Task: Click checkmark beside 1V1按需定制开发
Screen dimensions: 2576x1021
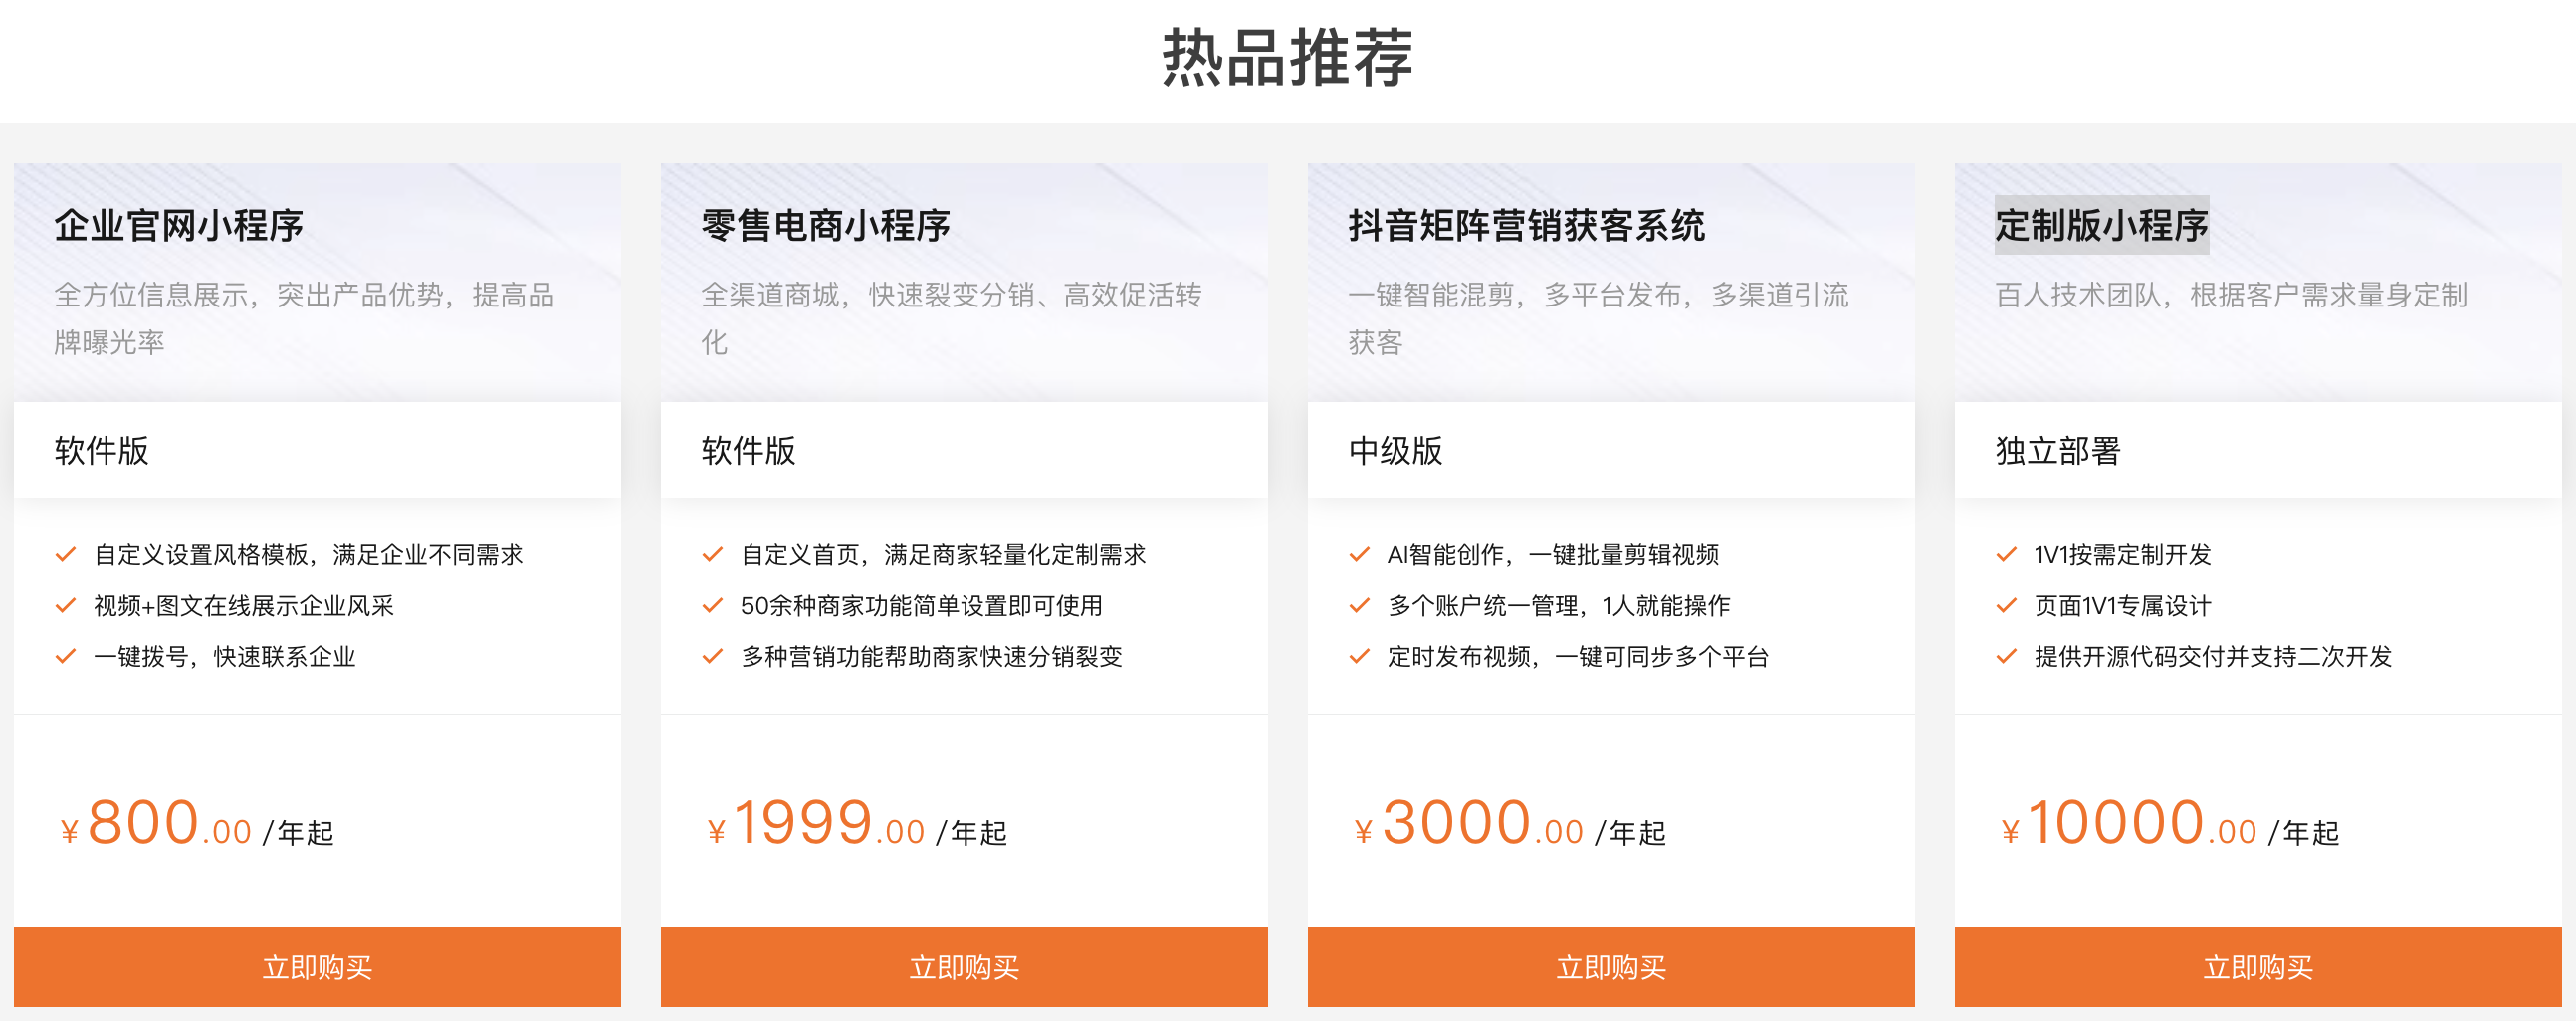Action: 2007,555
